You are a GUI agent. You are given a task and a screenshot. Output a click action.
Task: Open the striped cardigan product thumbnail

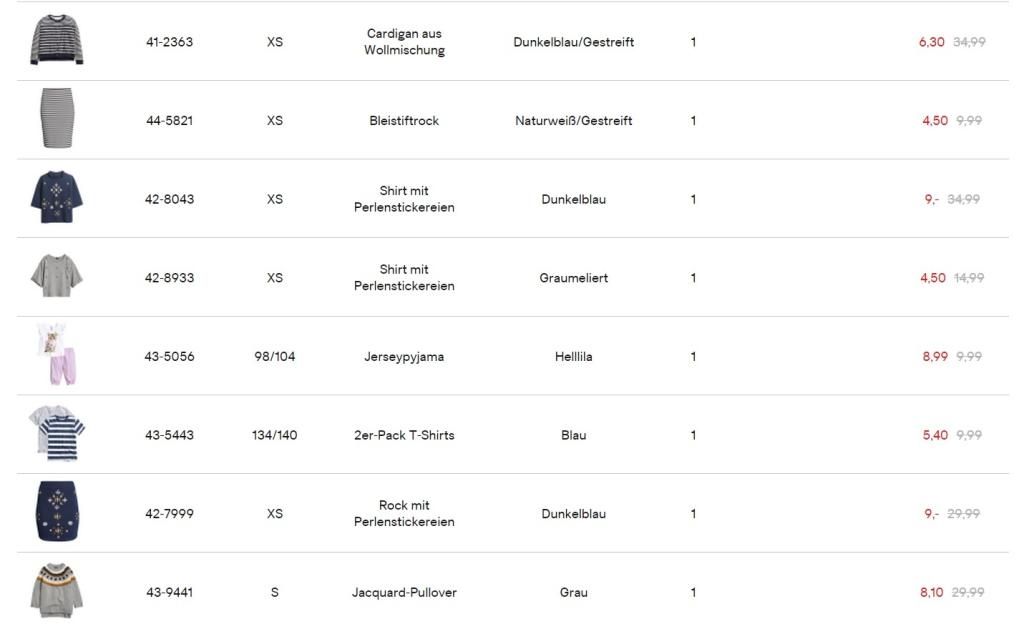(57, 40)
